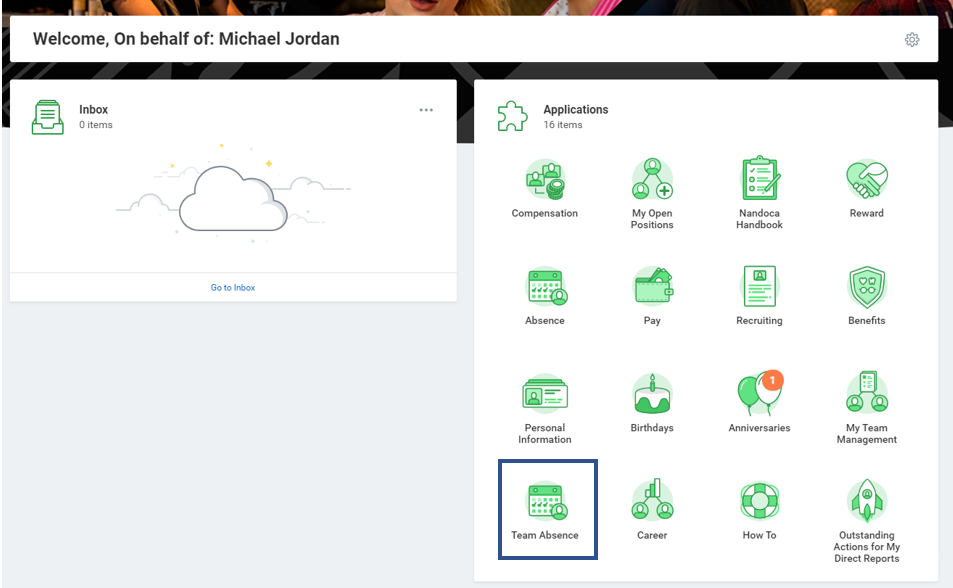
Task: Open the Pay wallet icon
Action: click(x=652, y=287)
